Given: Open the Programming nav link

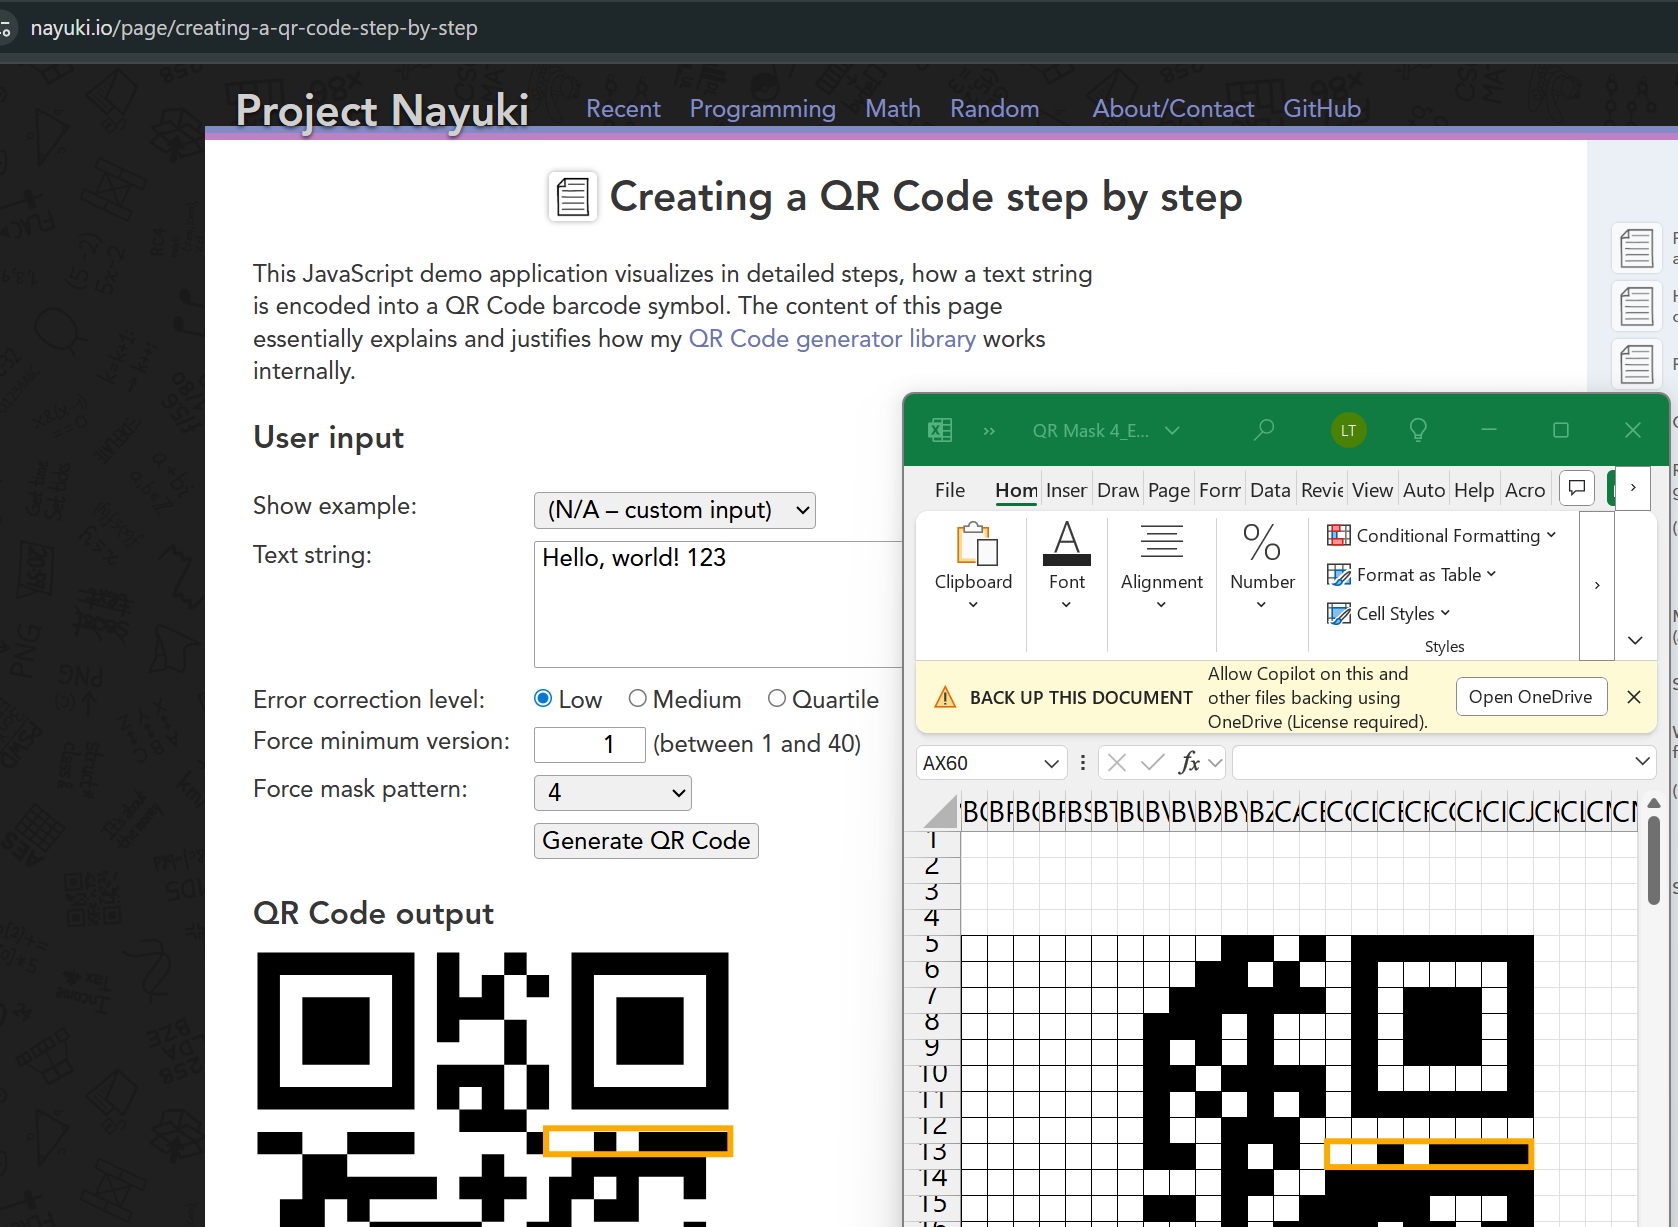Looking at the screenshot, I should pos(763,109).
